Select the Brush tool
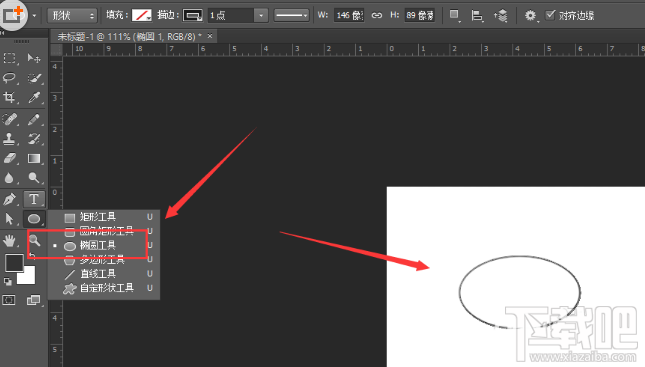Viewport: 645px width, 367px height. pos(34,119)
